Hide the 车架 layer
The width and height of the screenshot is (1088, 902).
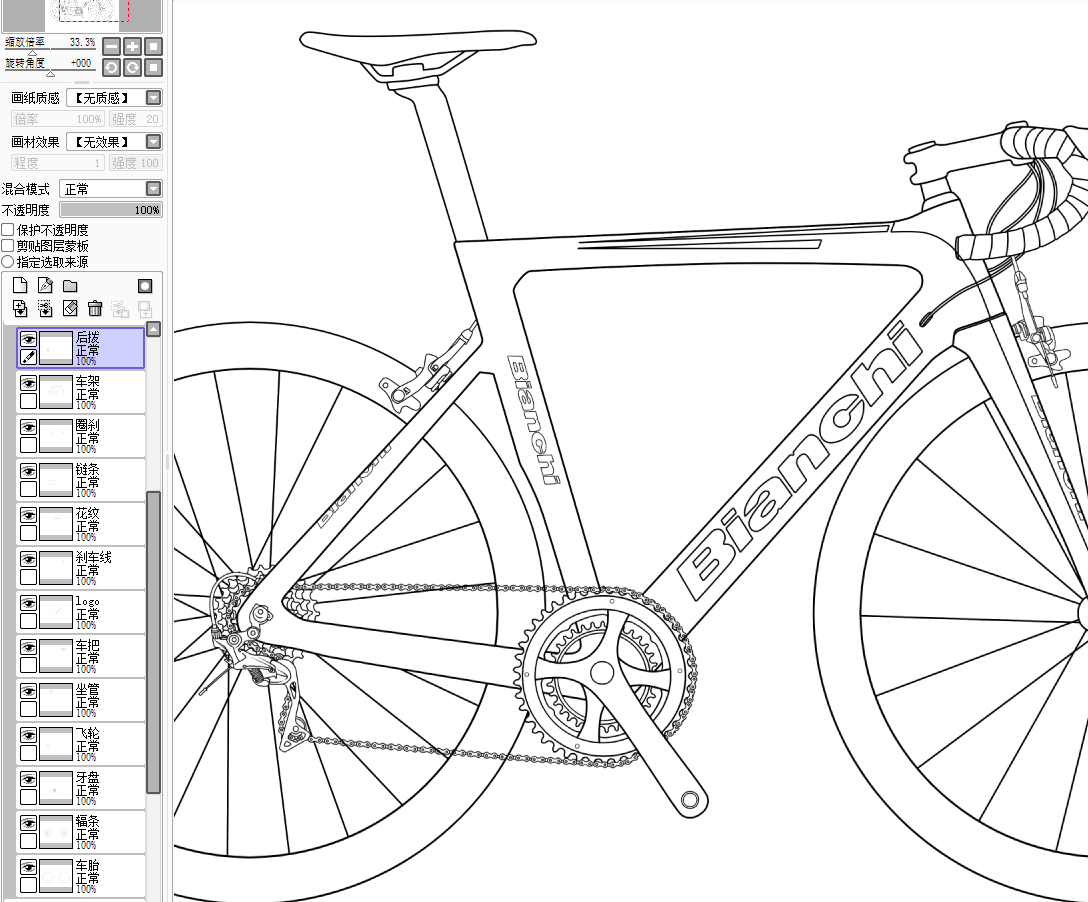click(28, 383)
